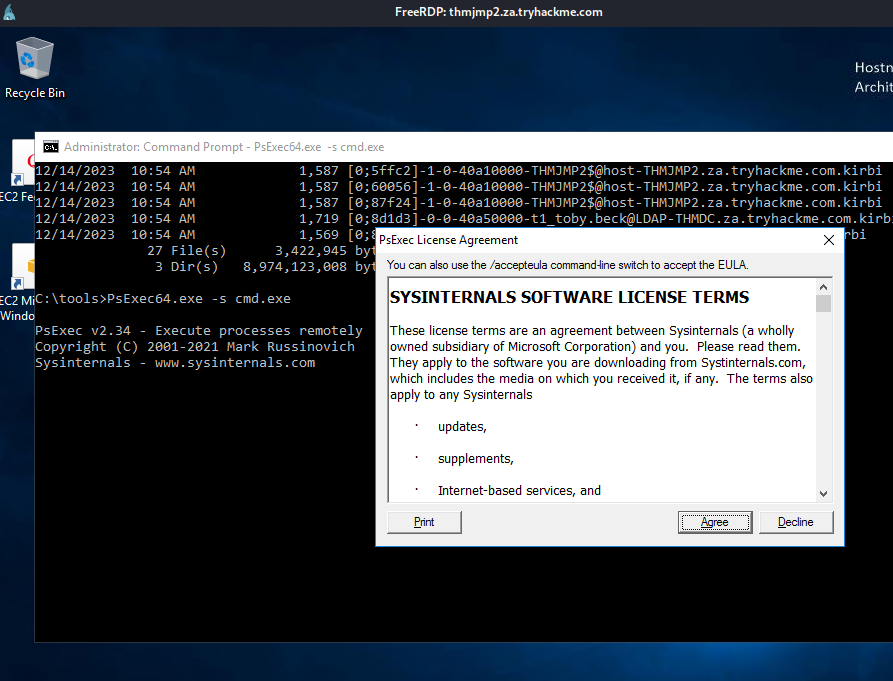Click the 5ffc2 kirbi file listing row
The width and height of the screenshot is (893, 681).
pos(458,170)
